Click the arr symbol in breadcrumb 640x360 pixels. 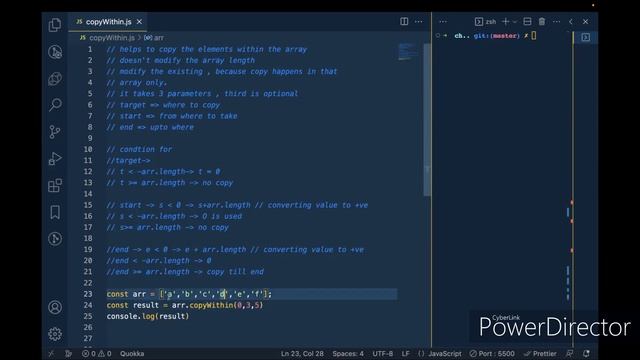click(x=159, y=38)
